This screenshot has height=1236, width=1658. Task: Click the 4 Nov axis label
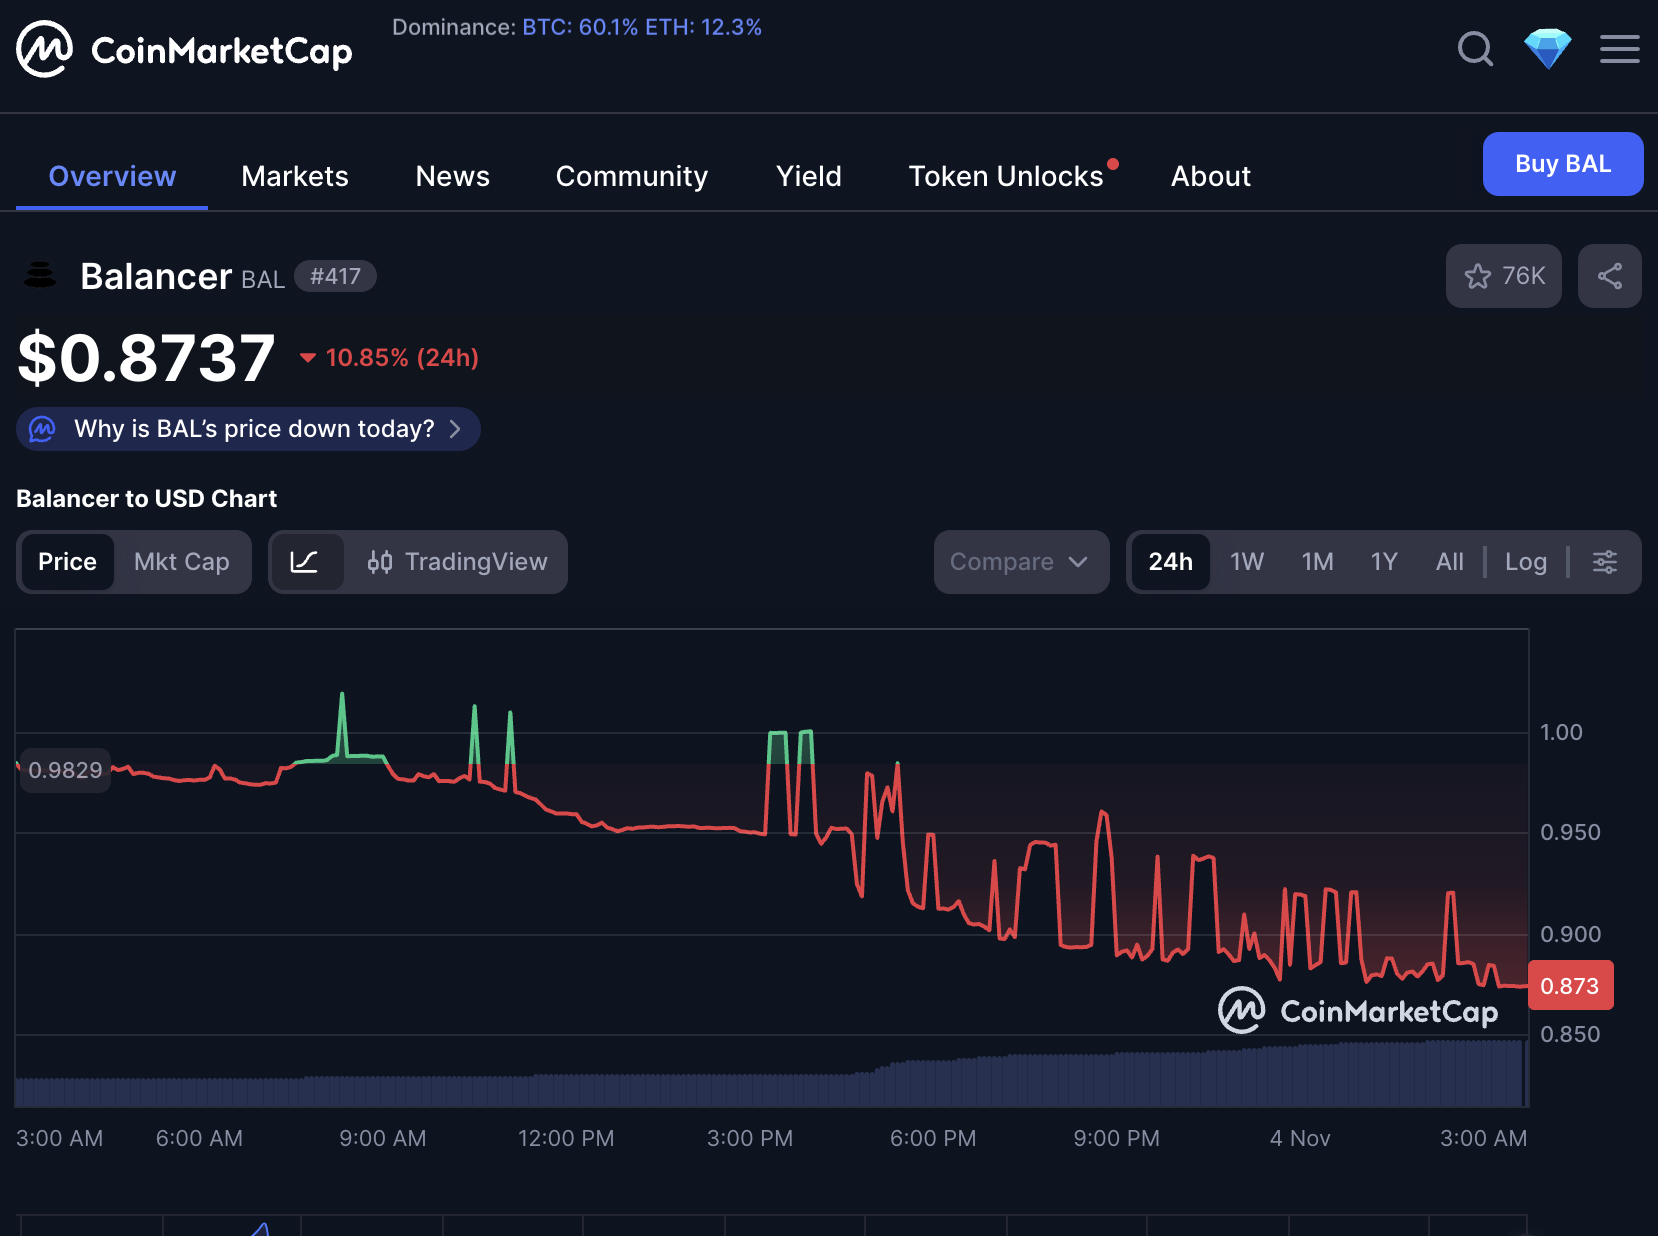(1299, 1138)
